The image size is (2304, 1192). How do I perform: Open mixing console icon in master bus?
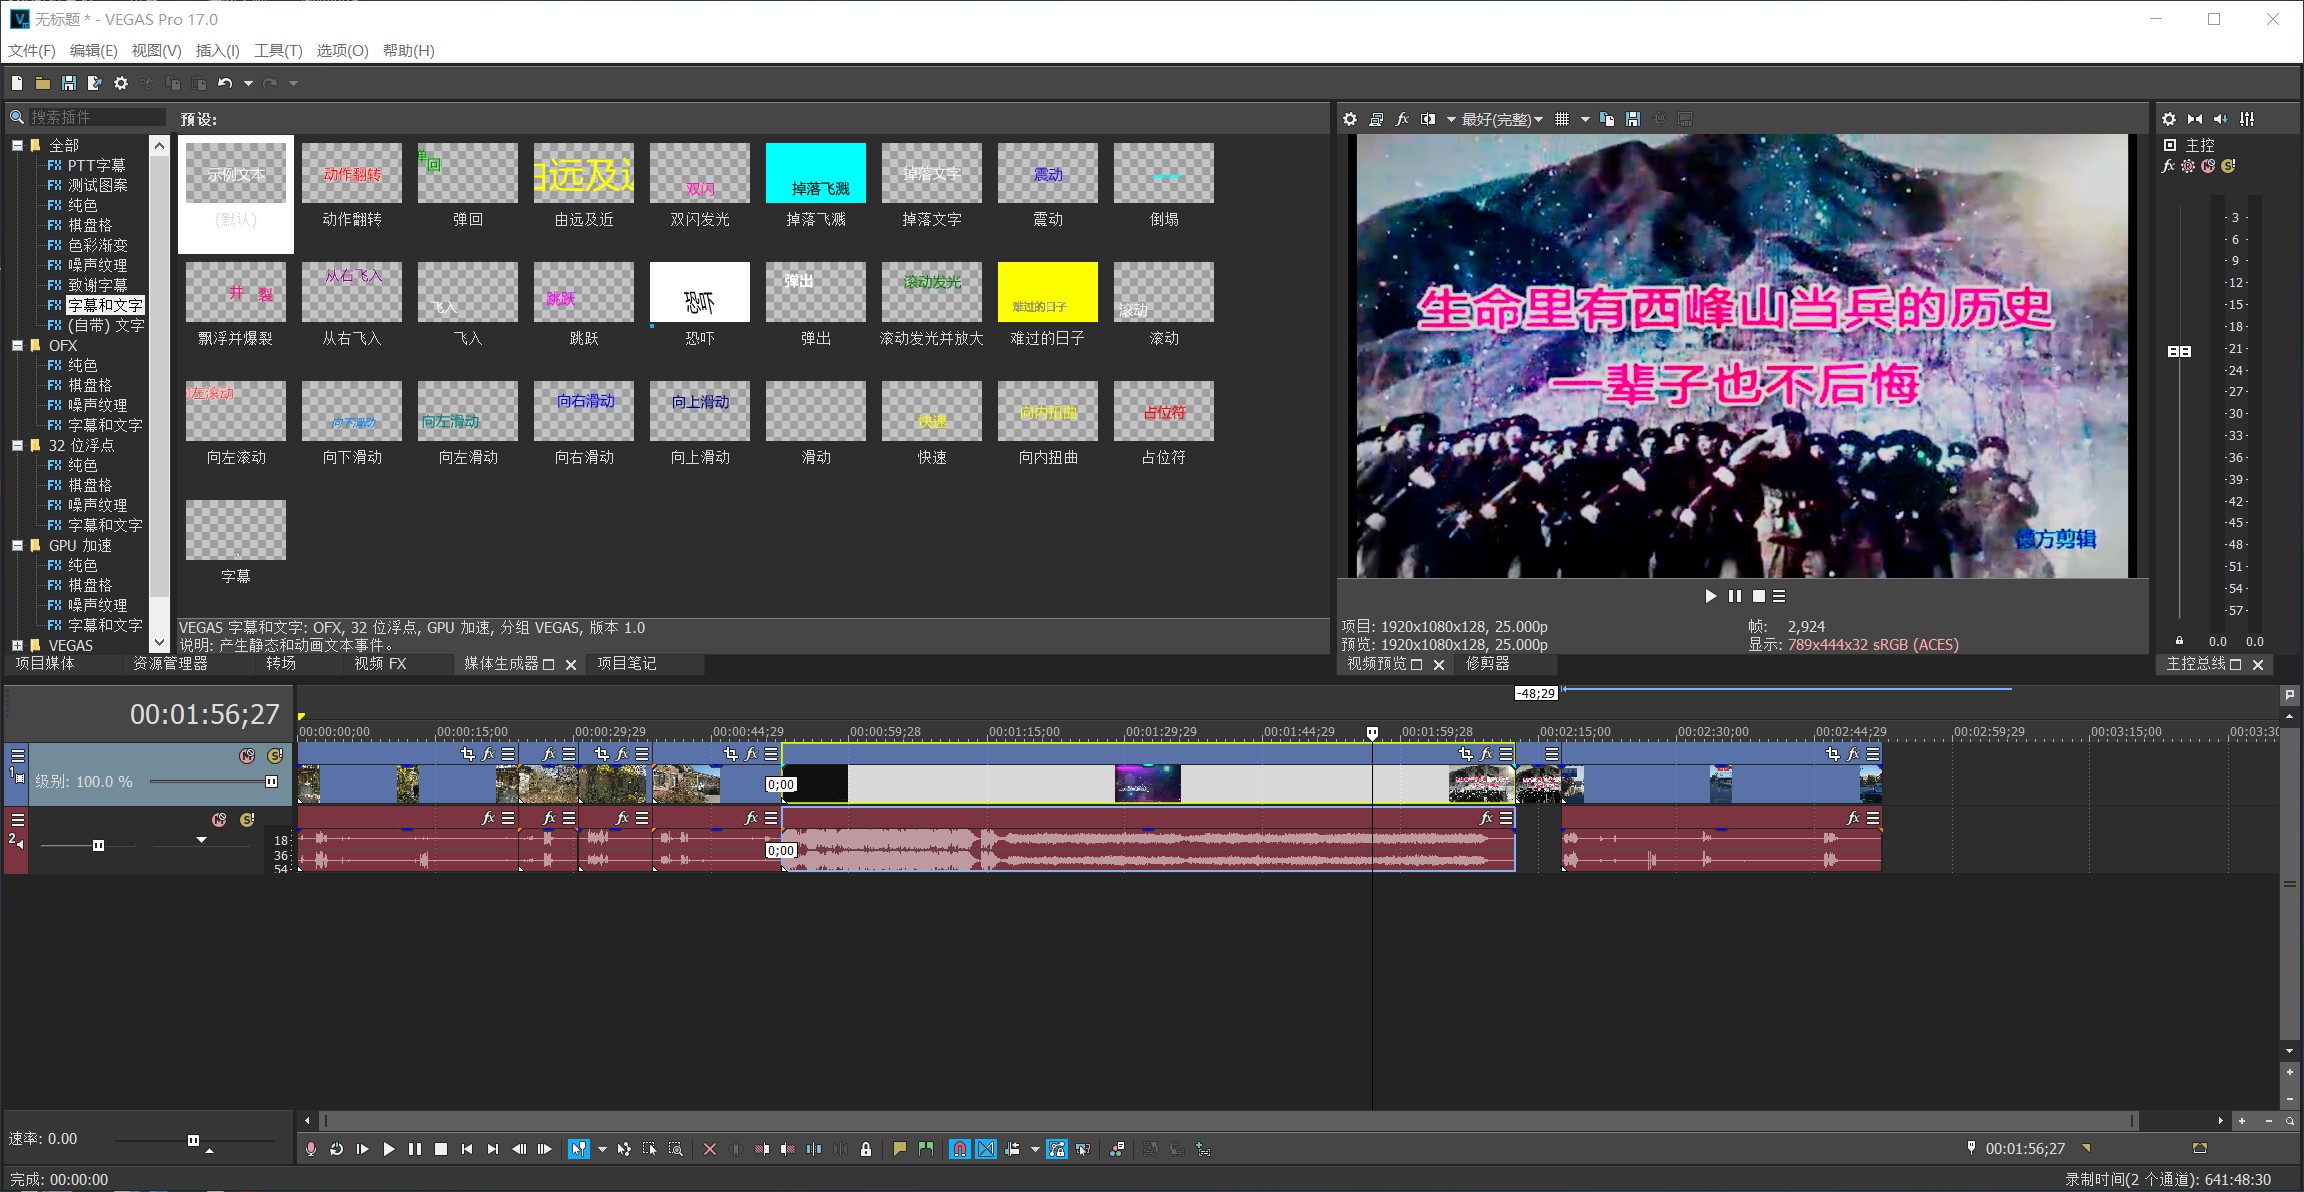(x=2247, y=119)
